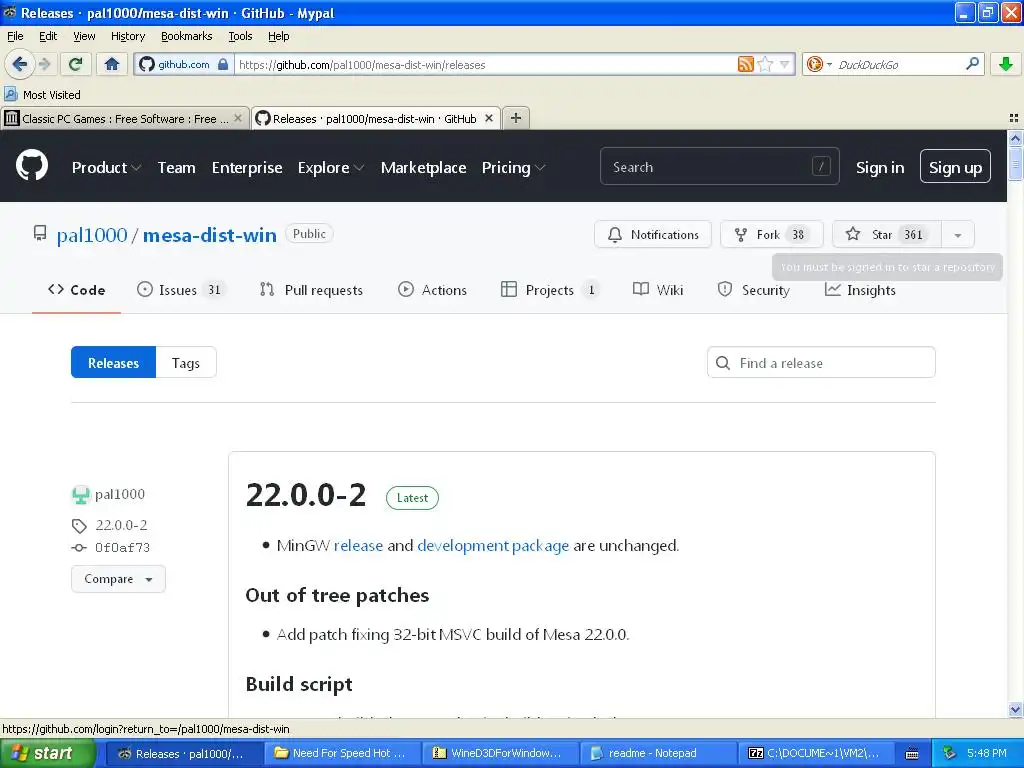Open the 22.0.0-2 tag link in sidebar
Viewport: 1024px width, 768px height.
coord(121,525)
